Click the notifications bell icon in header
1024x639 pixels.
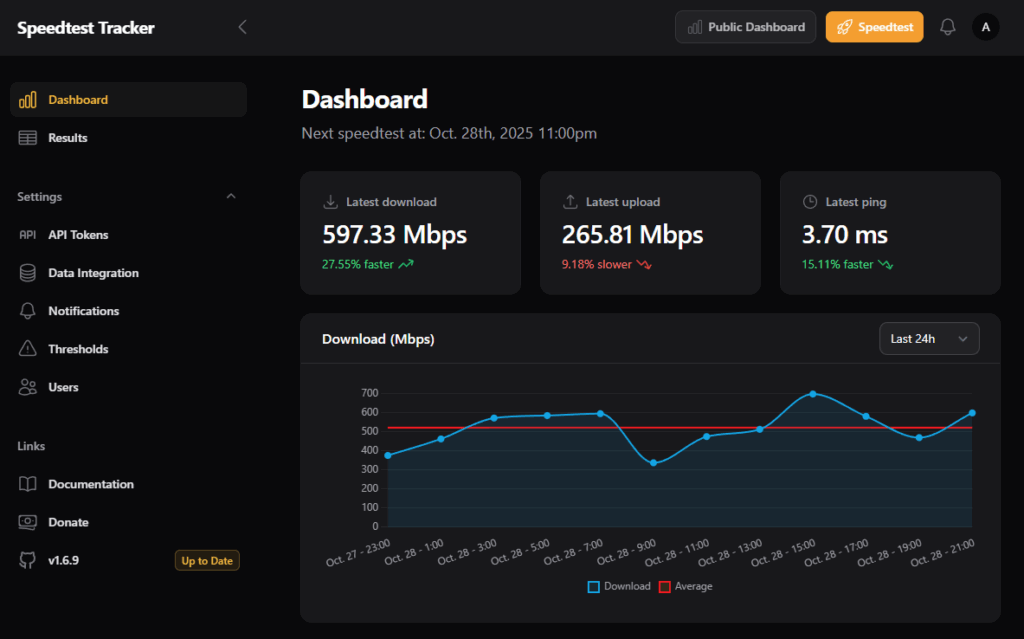[948, 28]
